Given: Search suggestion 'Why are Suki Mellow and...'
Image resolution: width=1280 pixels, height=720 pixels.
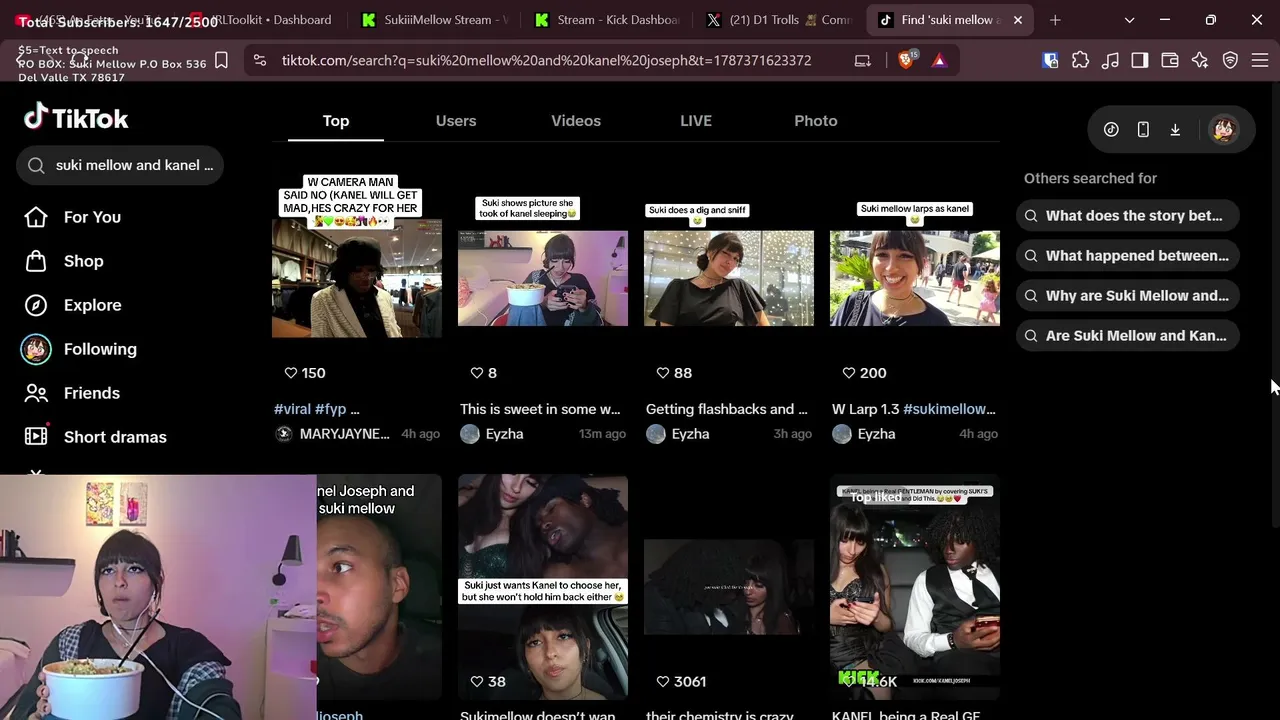Looking at the screenshot, I should (1128, 296).
